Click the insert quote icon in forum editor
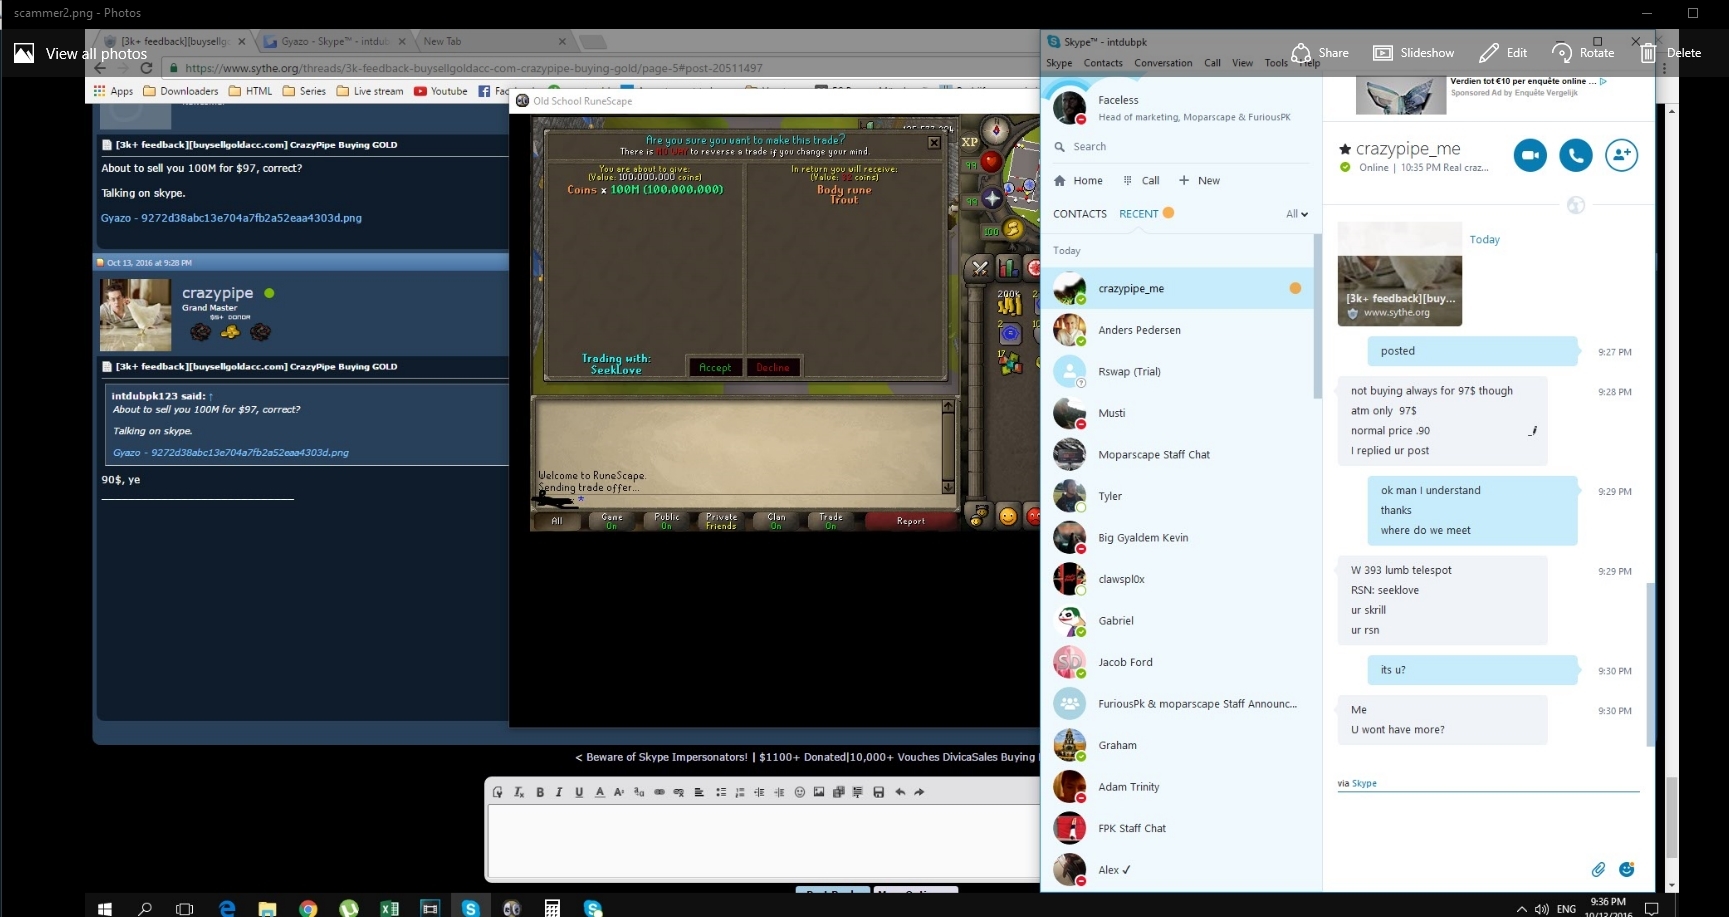 (x=857, y=792)
